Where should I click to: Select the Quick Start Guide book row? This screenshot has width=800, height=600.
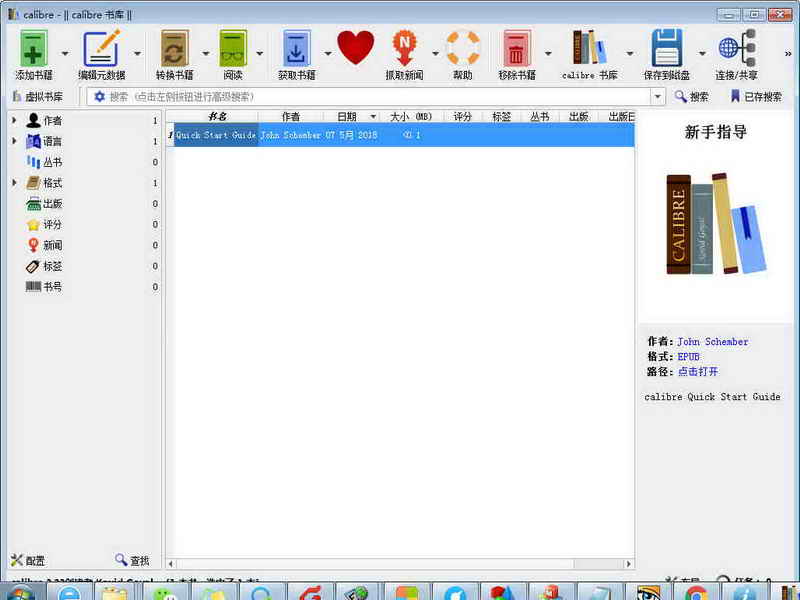[x=401, y=135]
